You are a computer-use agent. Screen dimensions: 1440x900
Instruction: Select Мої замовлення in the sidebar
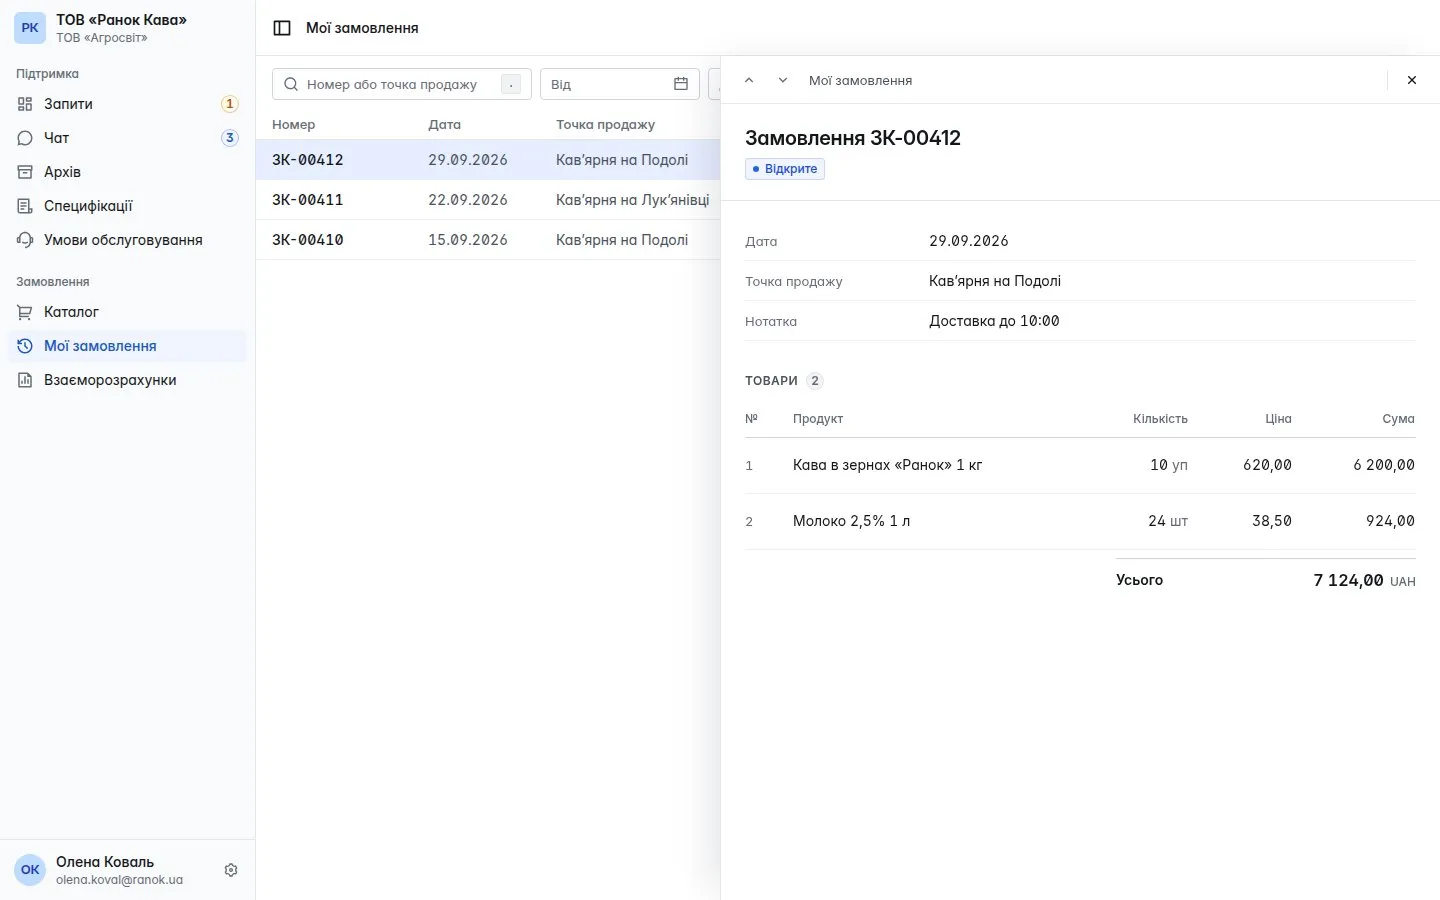(x=128, y=346)
